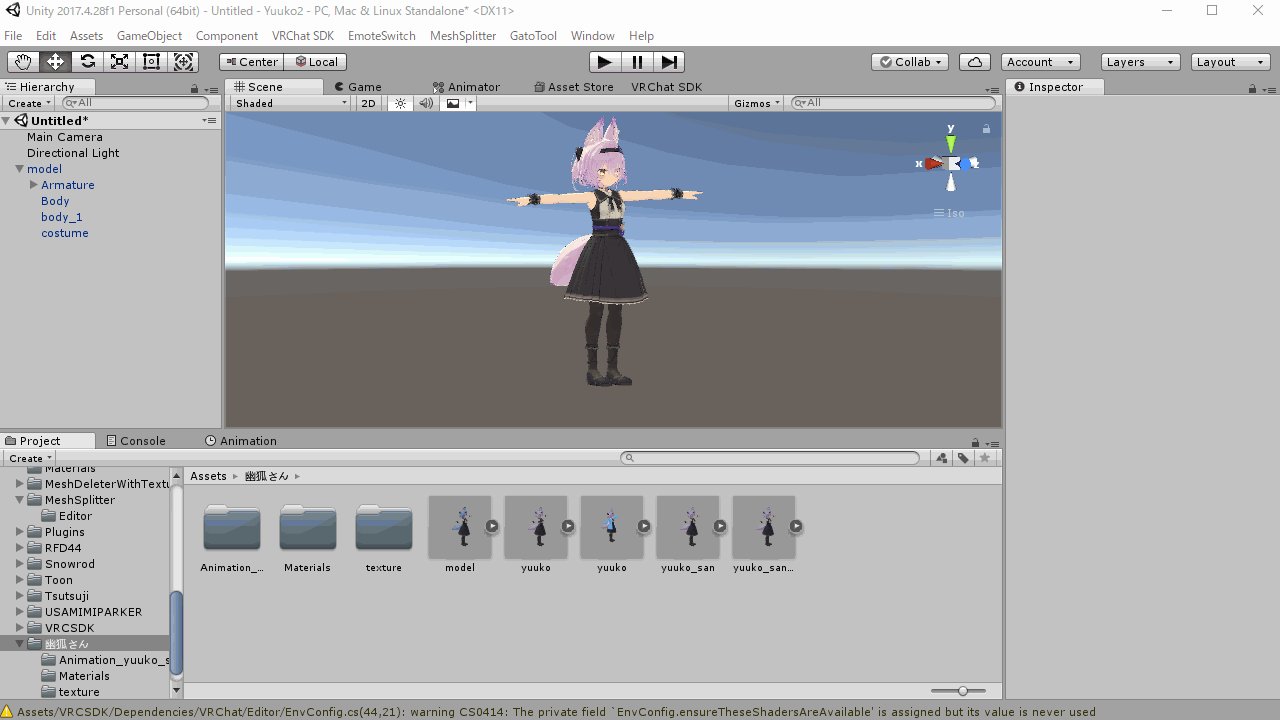Image resolution: width=1280 pixels, height=720 pixels.
Task: Open the Layout dropdown
Action: [1231, 62]
